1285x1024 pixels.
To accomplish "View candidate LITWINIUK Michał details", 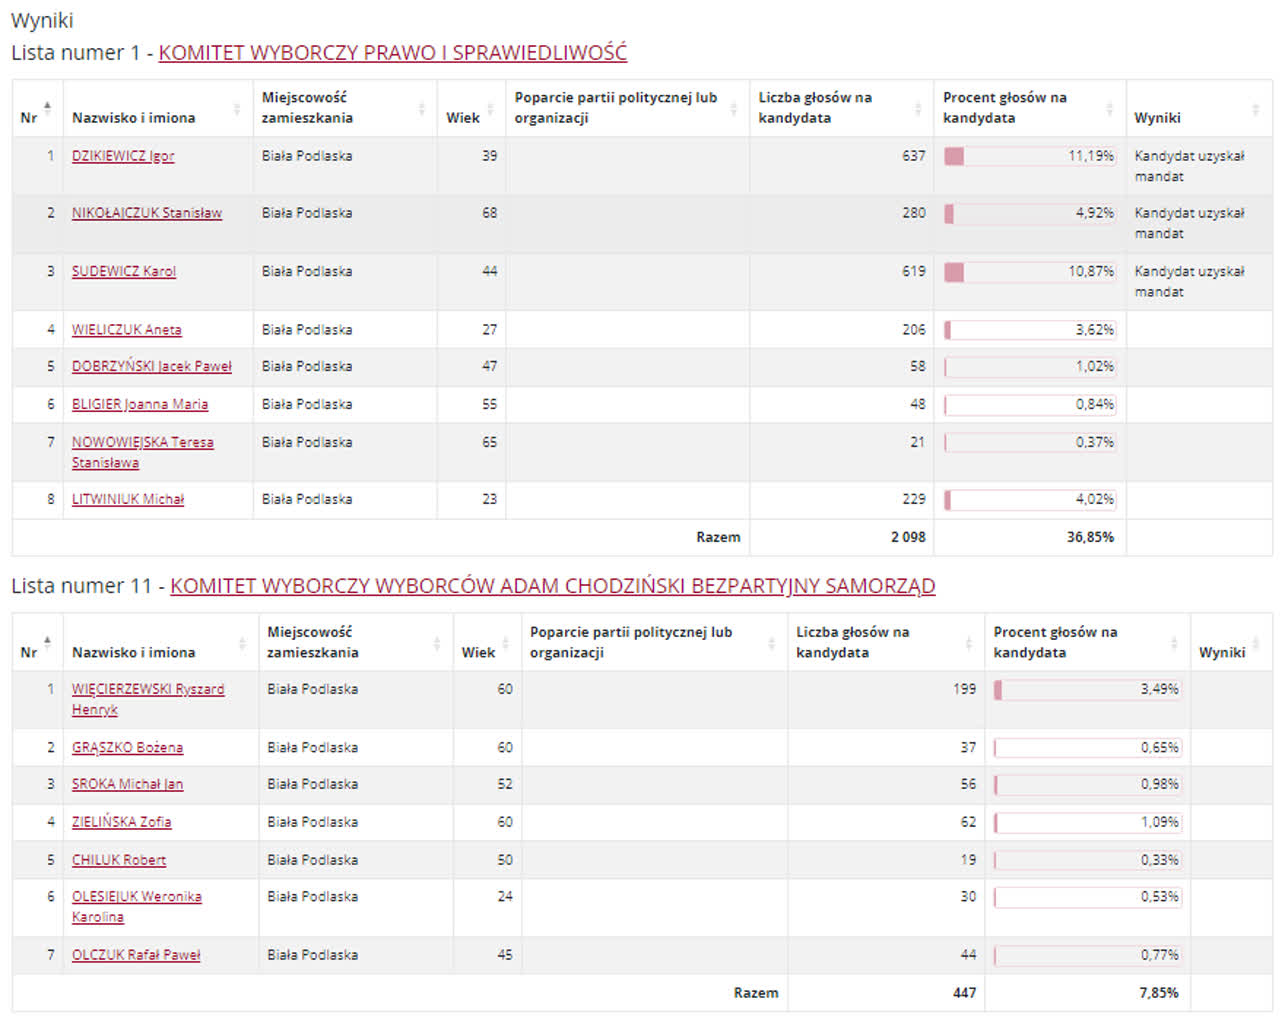I will point(128,499).
